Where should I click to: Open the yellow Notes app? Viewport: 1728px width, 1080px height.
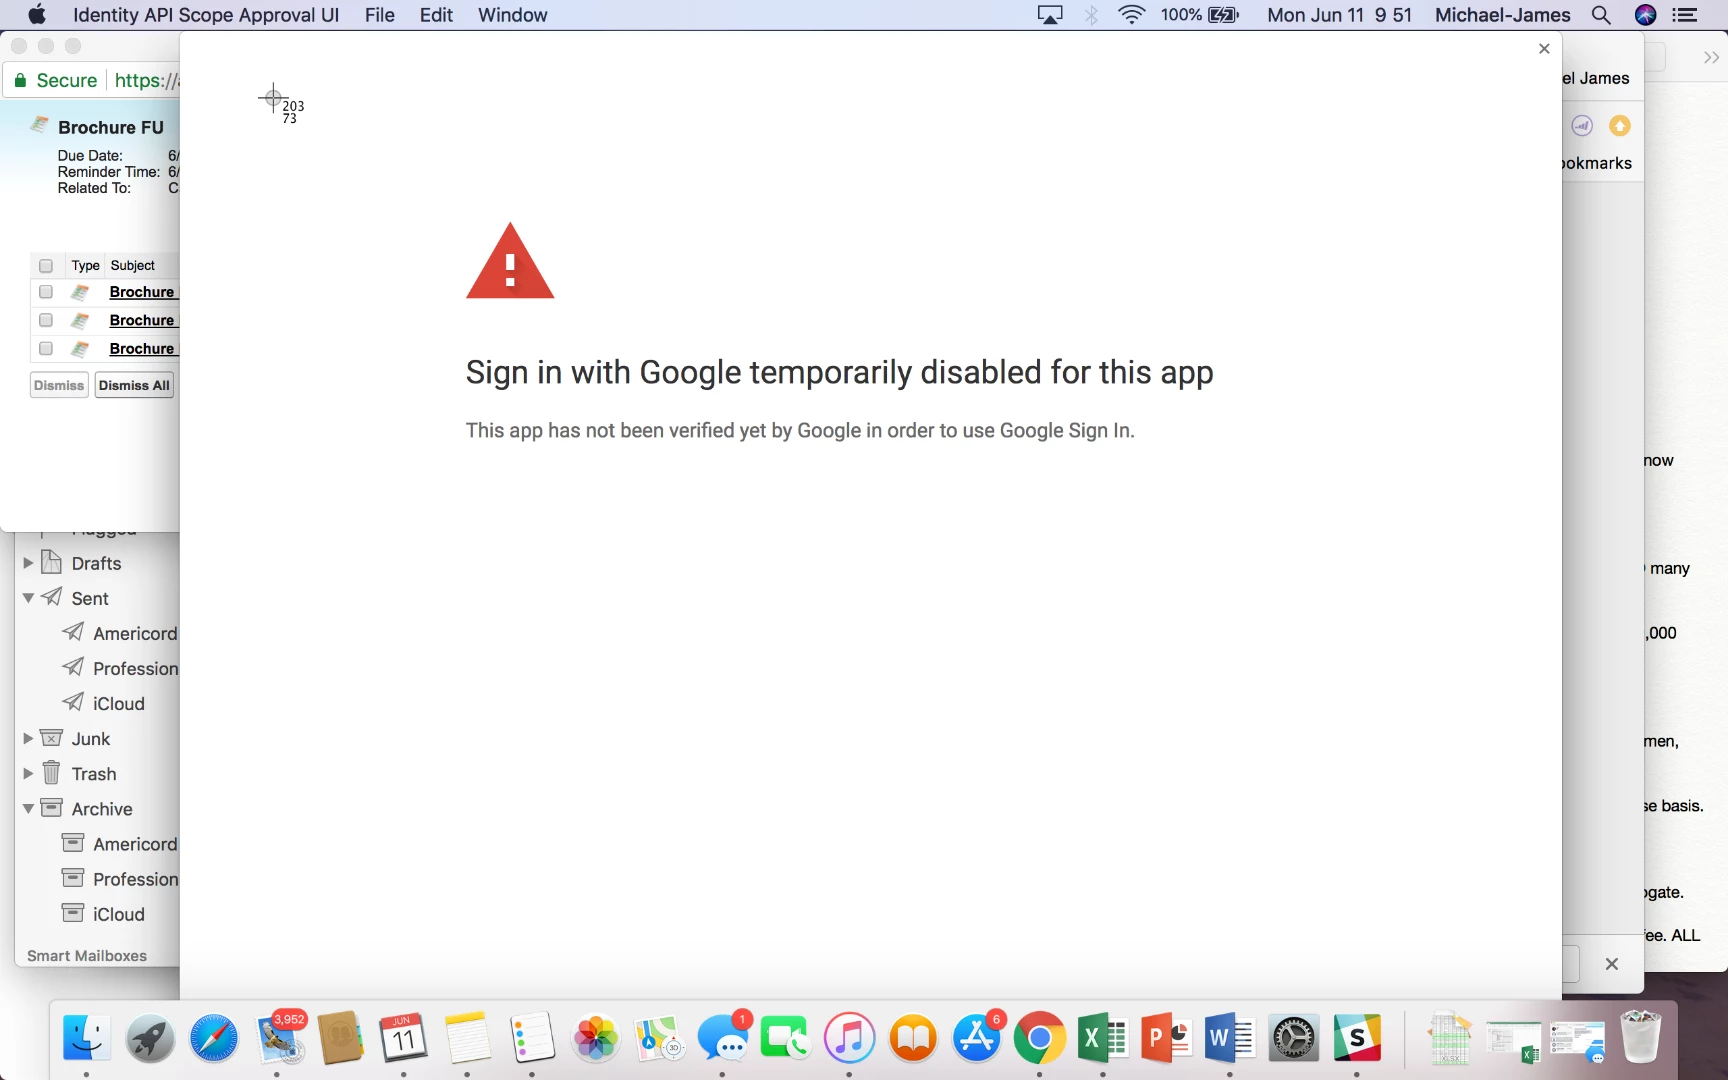click(x=468, y=1039)
